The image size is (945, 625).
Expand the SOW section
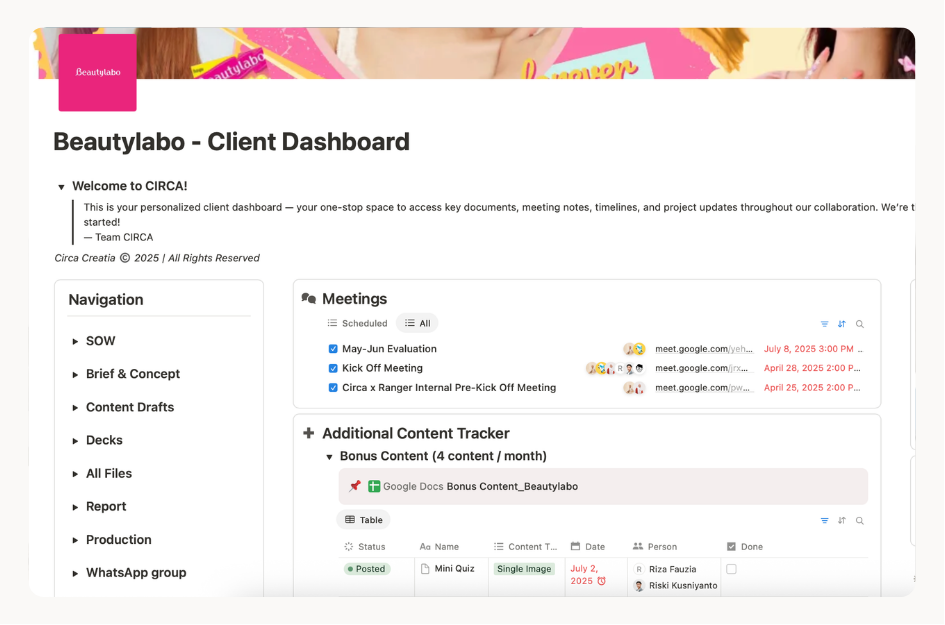tap(75, 342)
